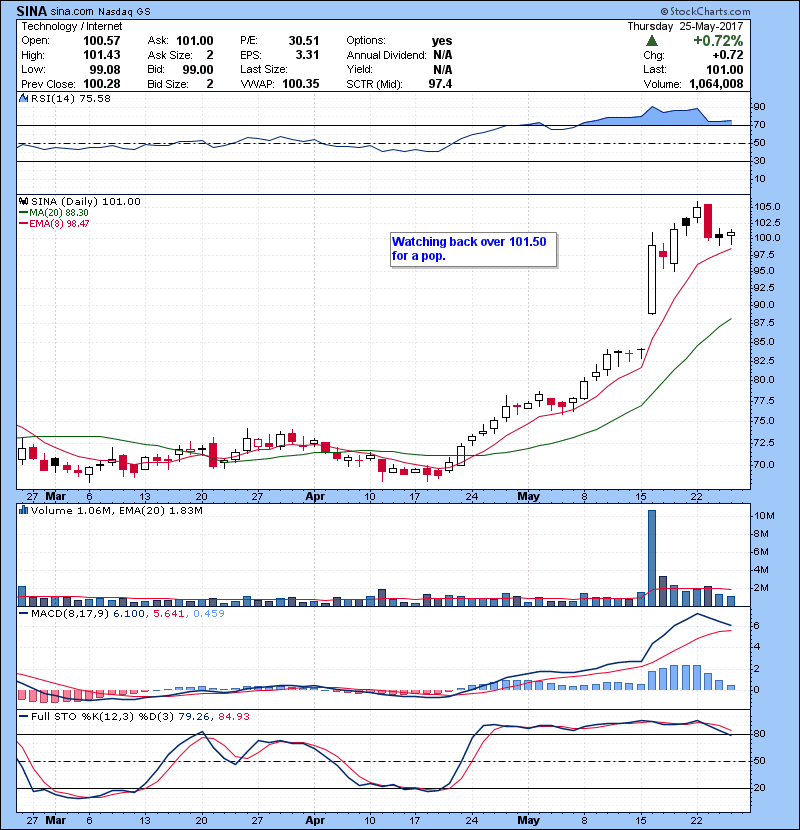Click the 105.0 price axis label
Image resolution: width=800 pixels, height=830 pixels.
click(x=767, y=207)
